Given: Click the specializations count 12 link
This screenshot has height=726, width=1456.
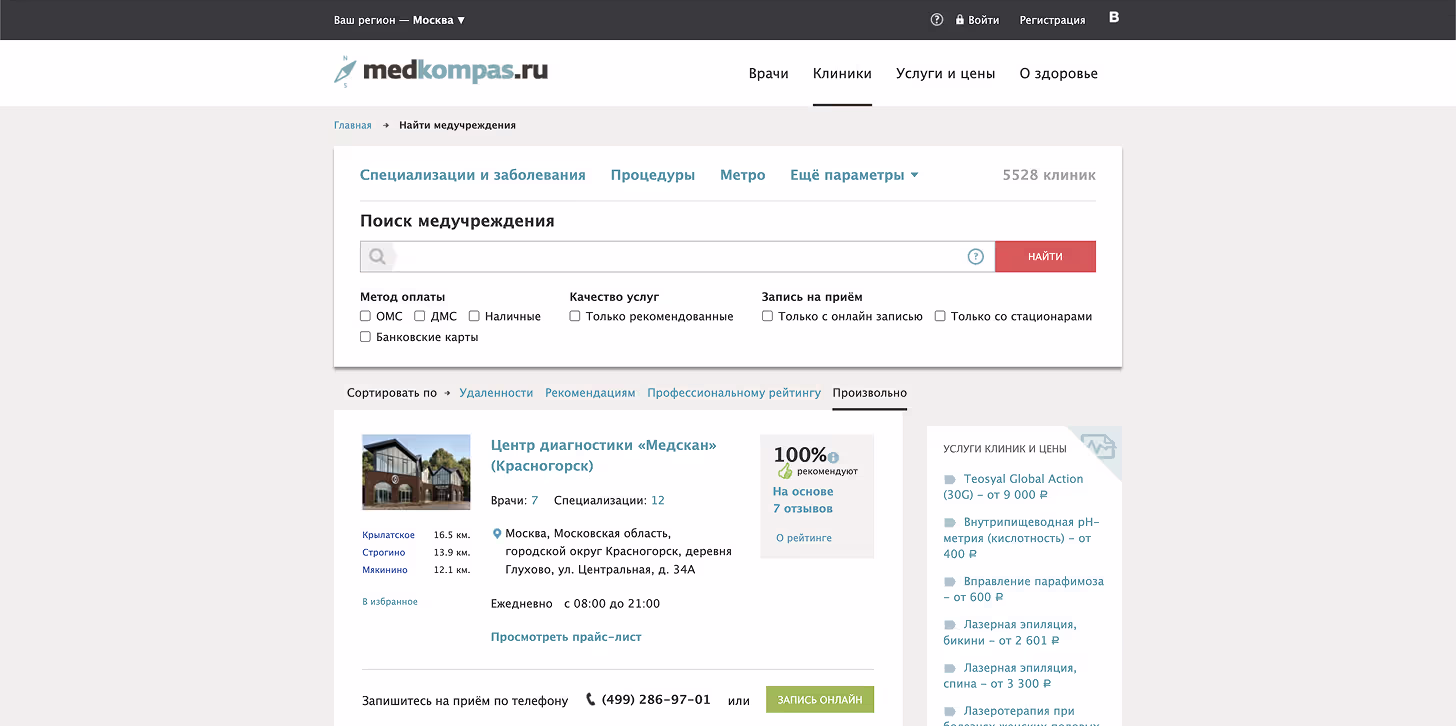Looking at the screenshot, I should pyautogui.click(x=658, y=500).
